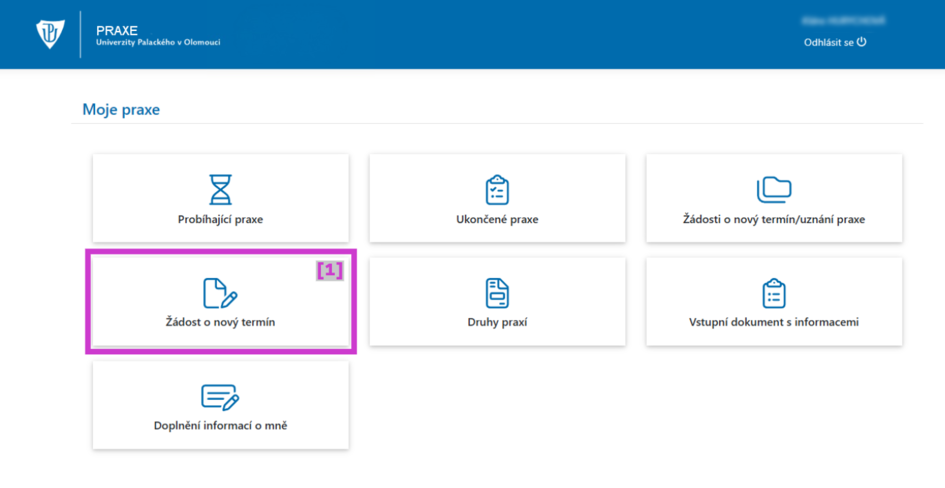Click the checklist clipboard icon for Ukončené praxe
945x488 pixels.
coord(497,189)
